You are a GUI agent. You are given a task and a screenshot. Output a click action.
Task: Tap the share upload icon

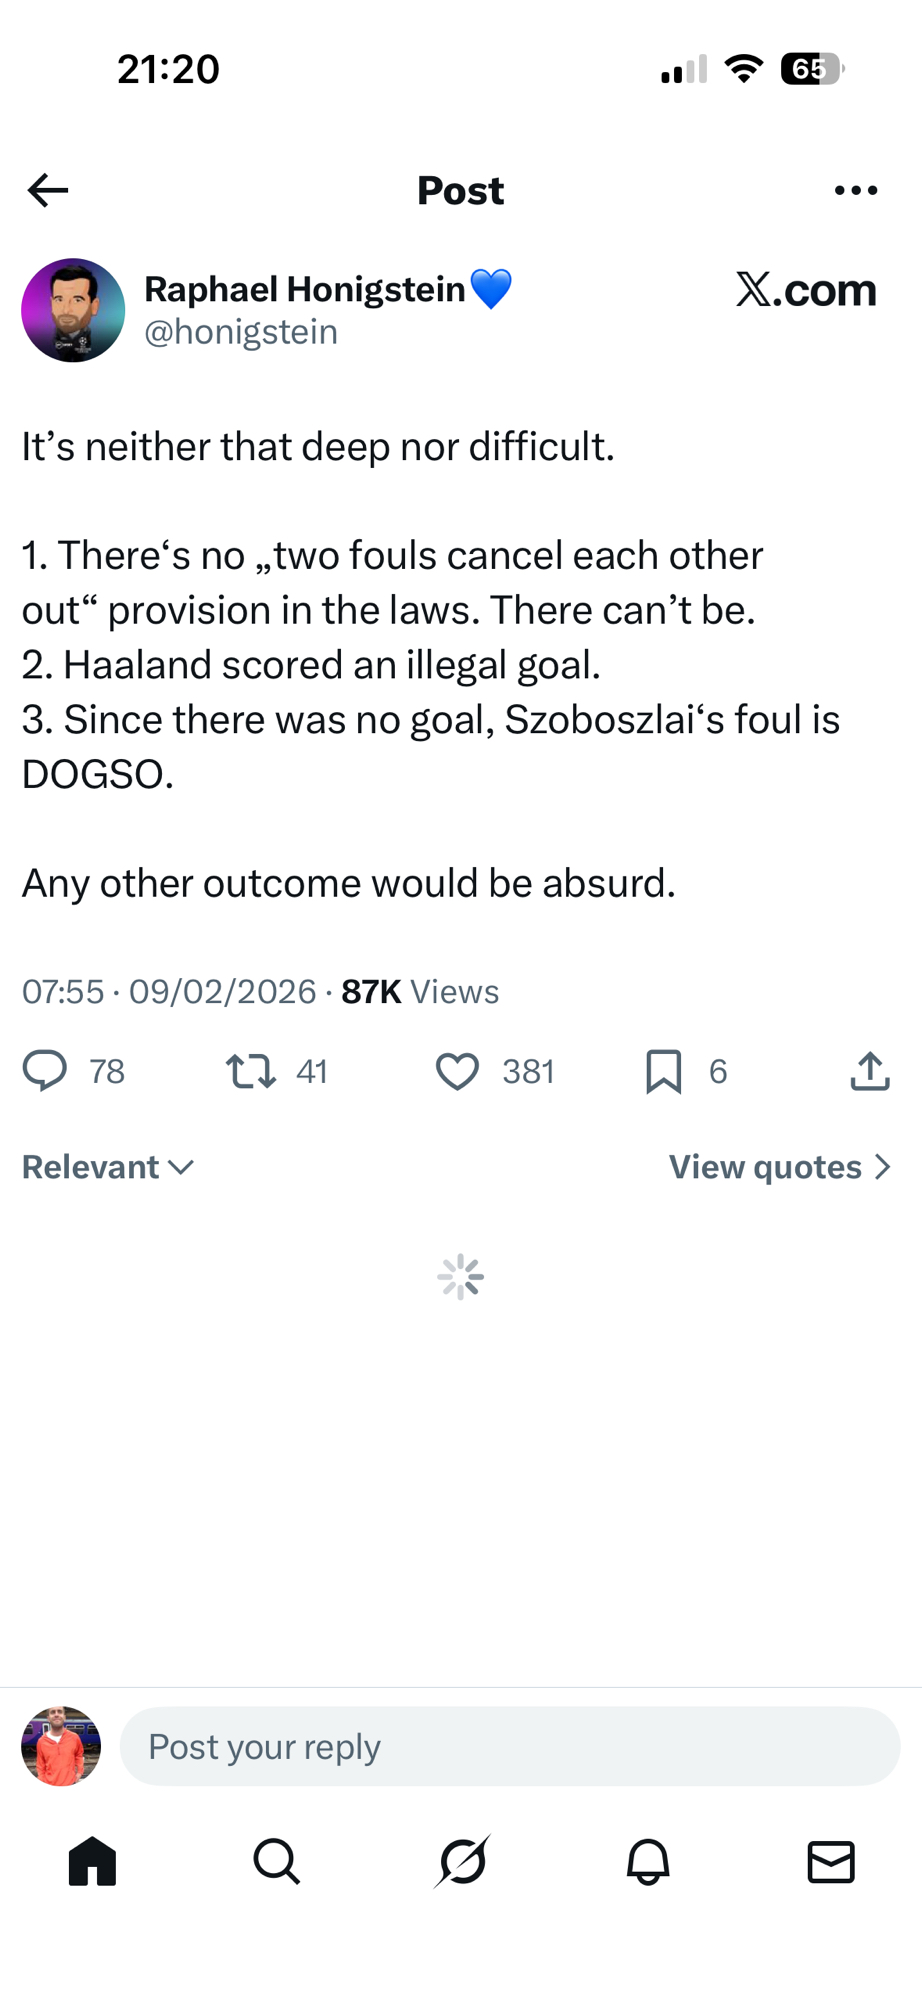coord(869,1071)
